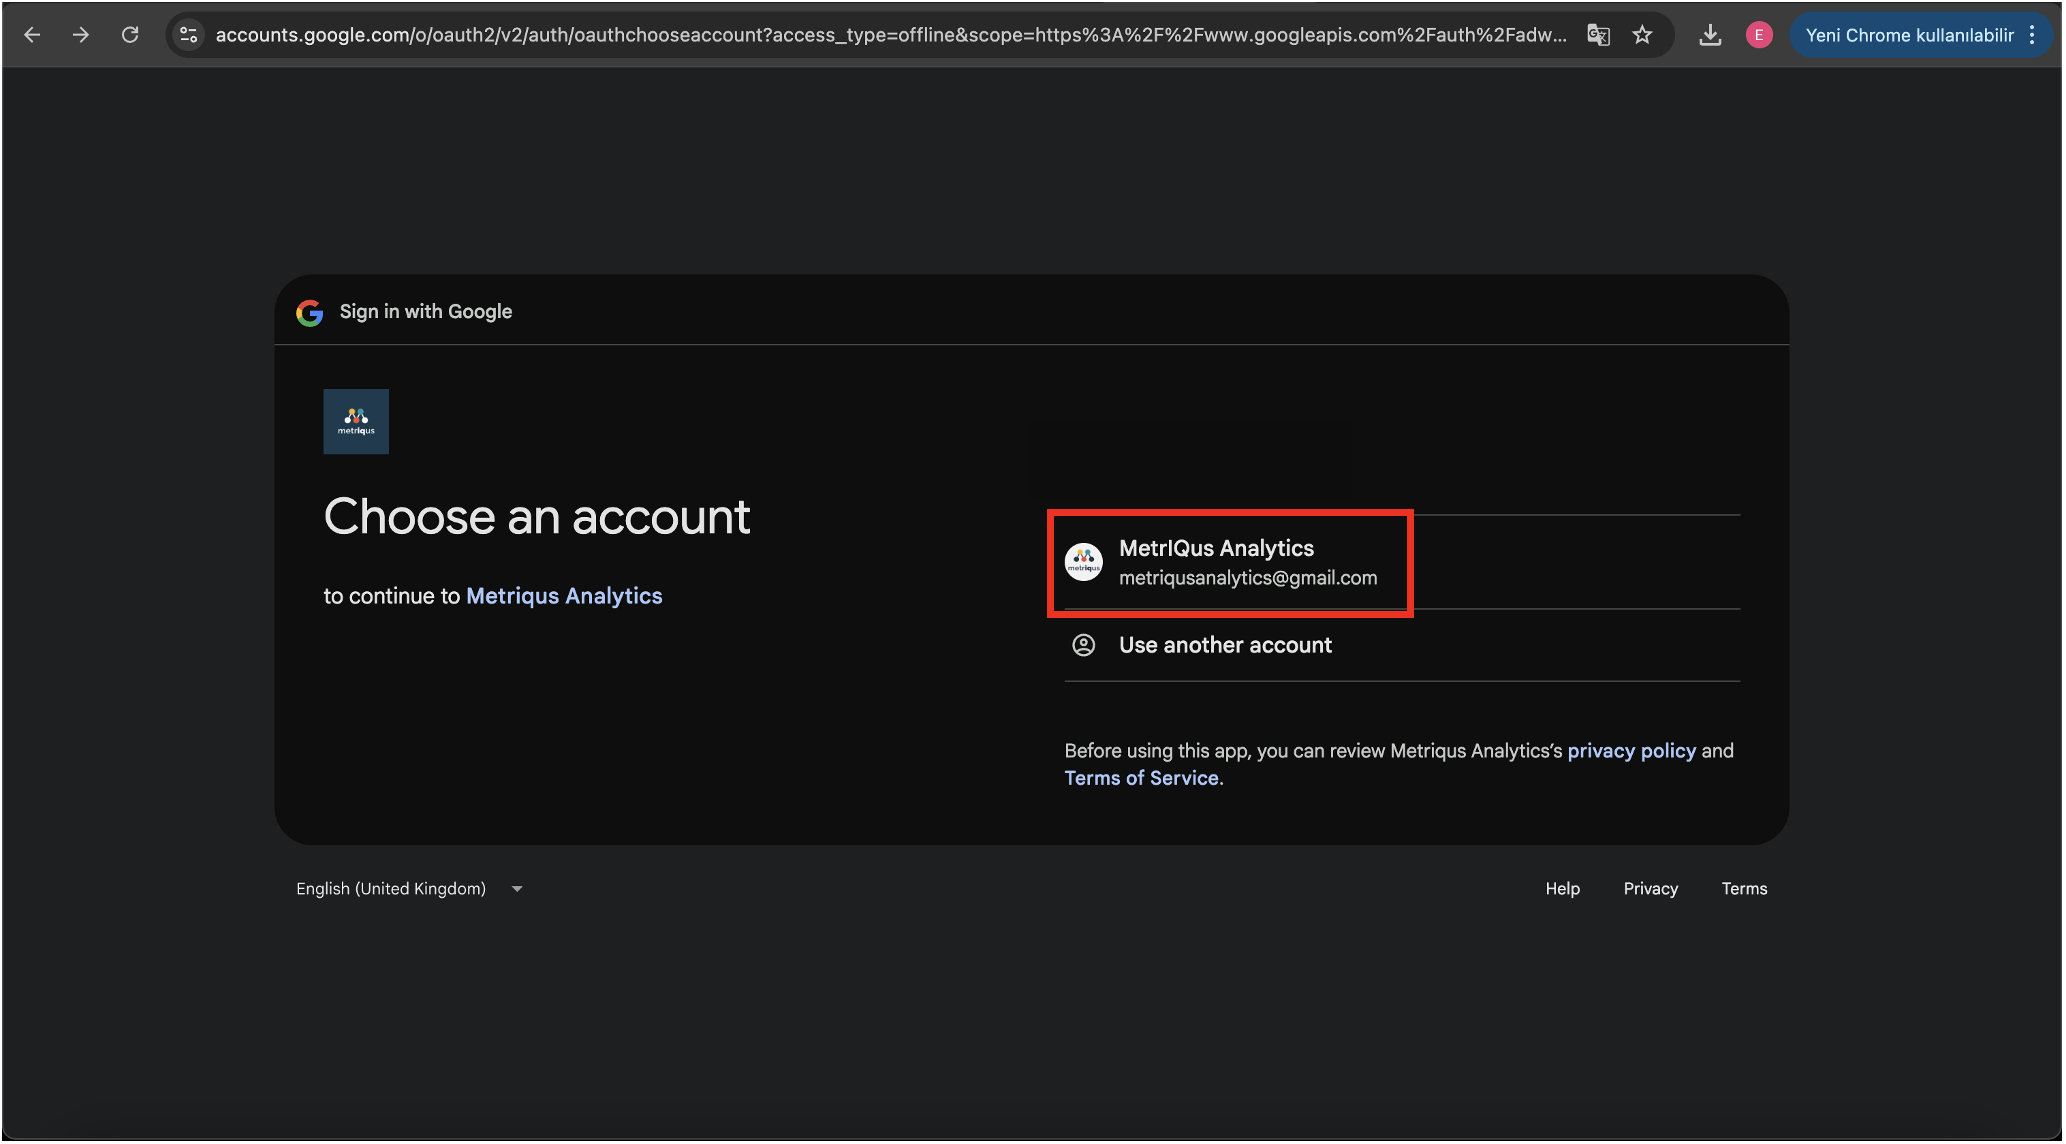This screenshot has height=1144, width=2066.
Task: Select the MetrIQus Analytics account
Action: tap(1230, 563)
